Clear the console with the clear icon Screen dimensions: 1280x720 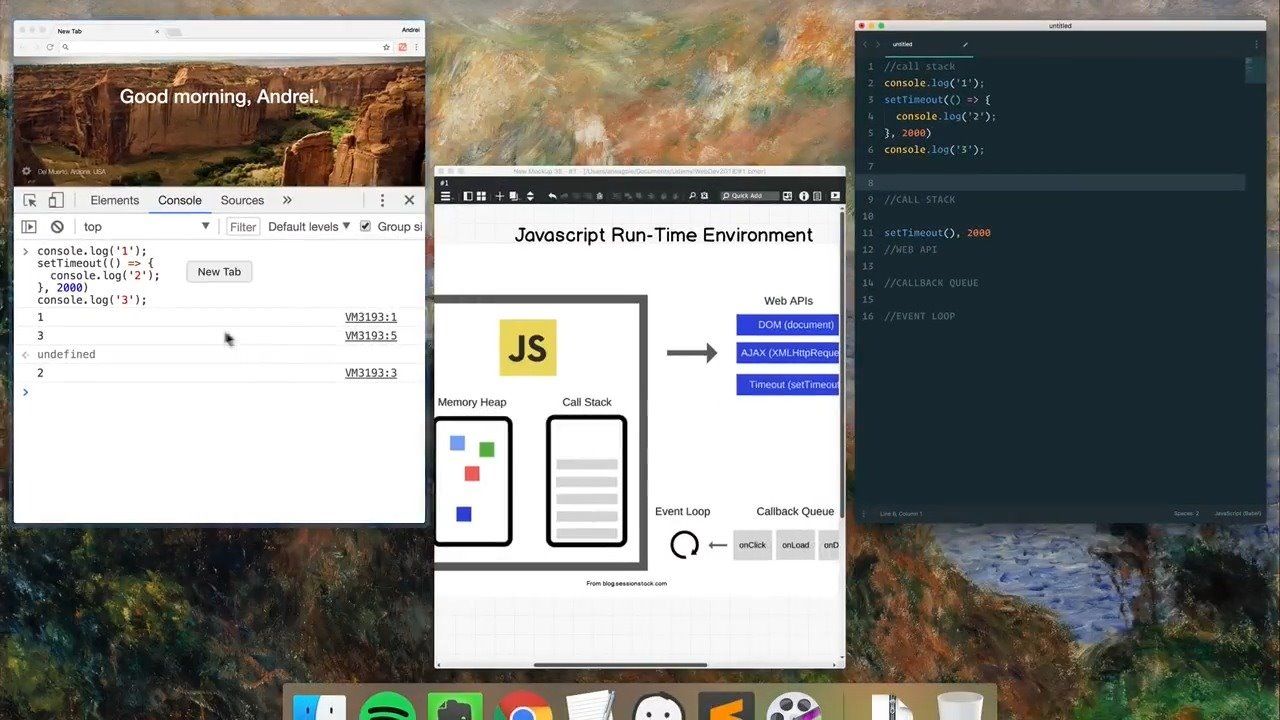pos(57,227)
